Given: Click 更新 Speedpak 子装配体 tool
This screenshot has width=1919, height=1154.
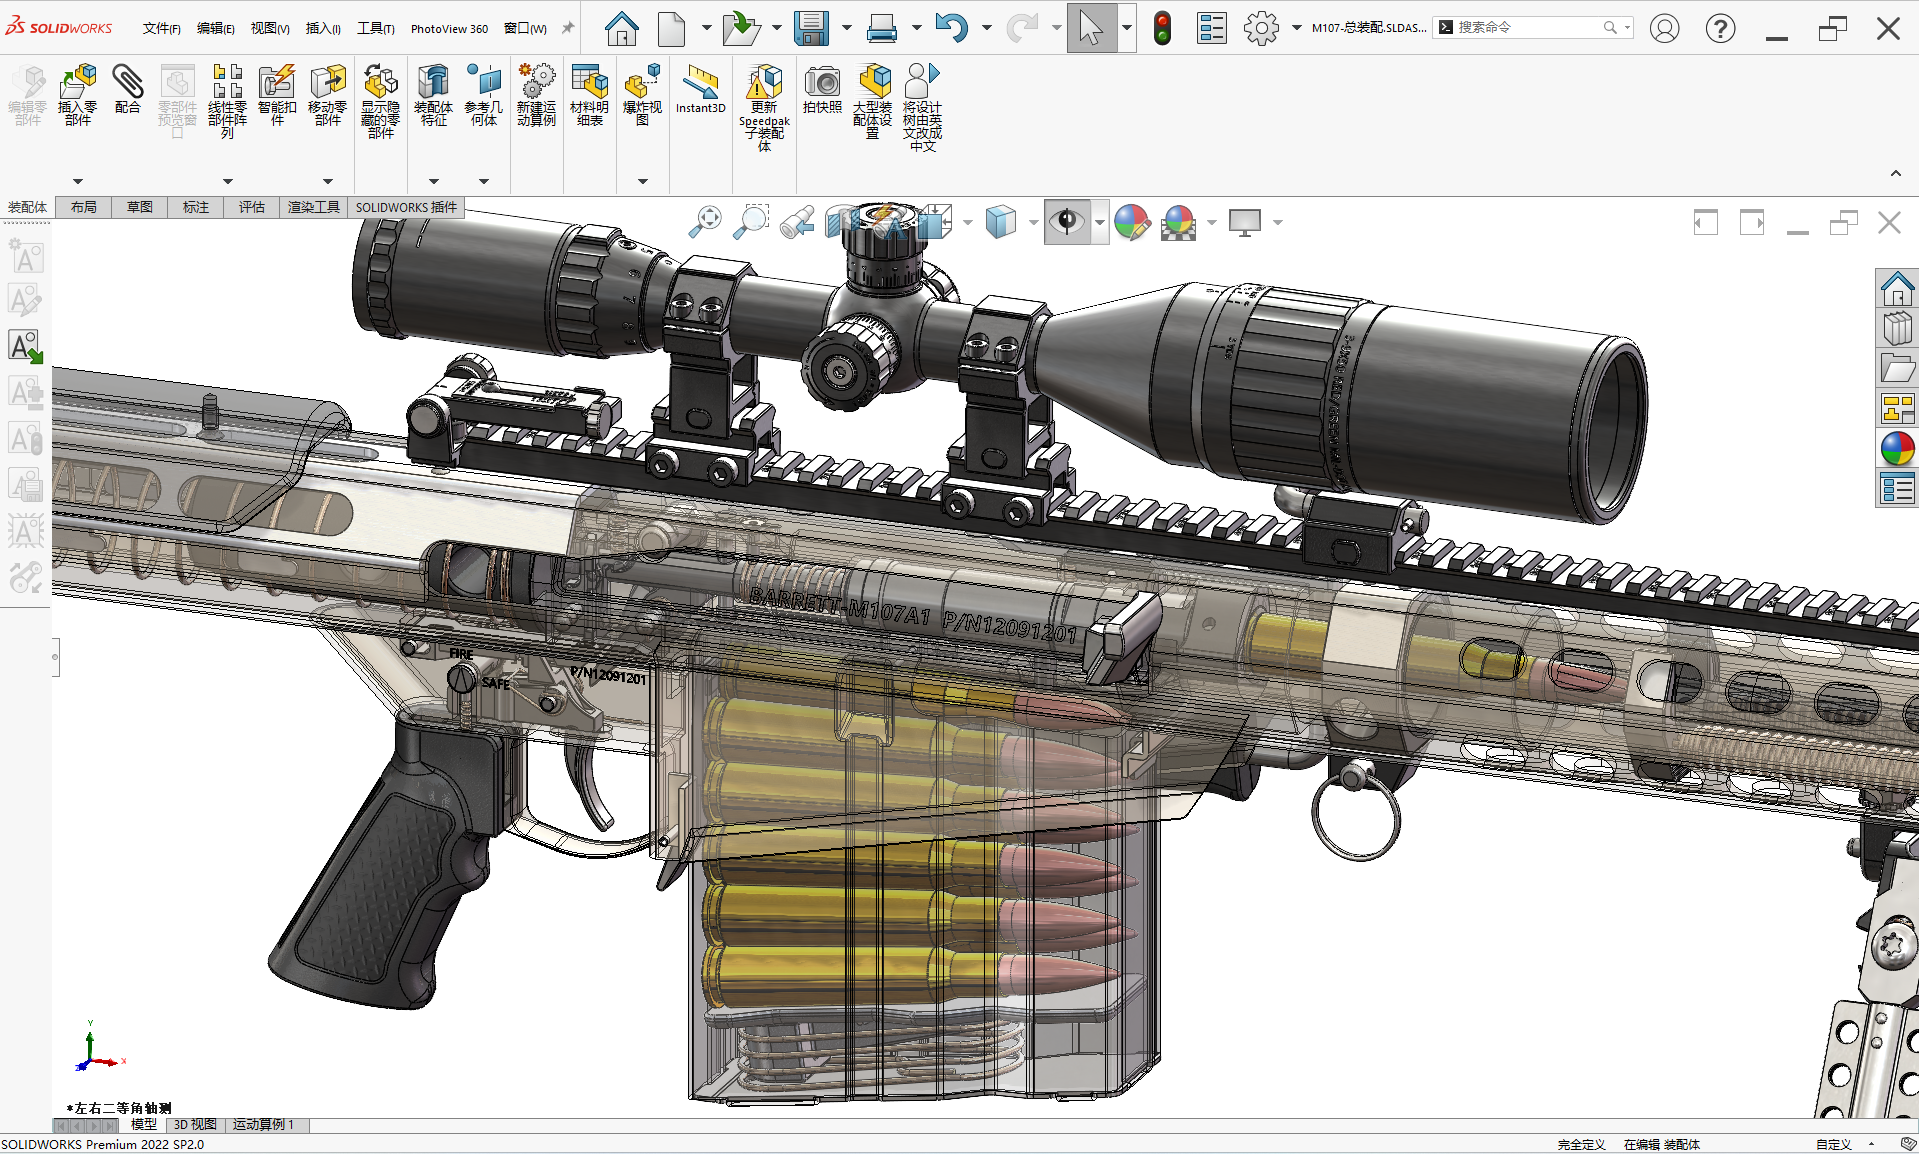Looking at the screenshot, I should tap(764, 108).
